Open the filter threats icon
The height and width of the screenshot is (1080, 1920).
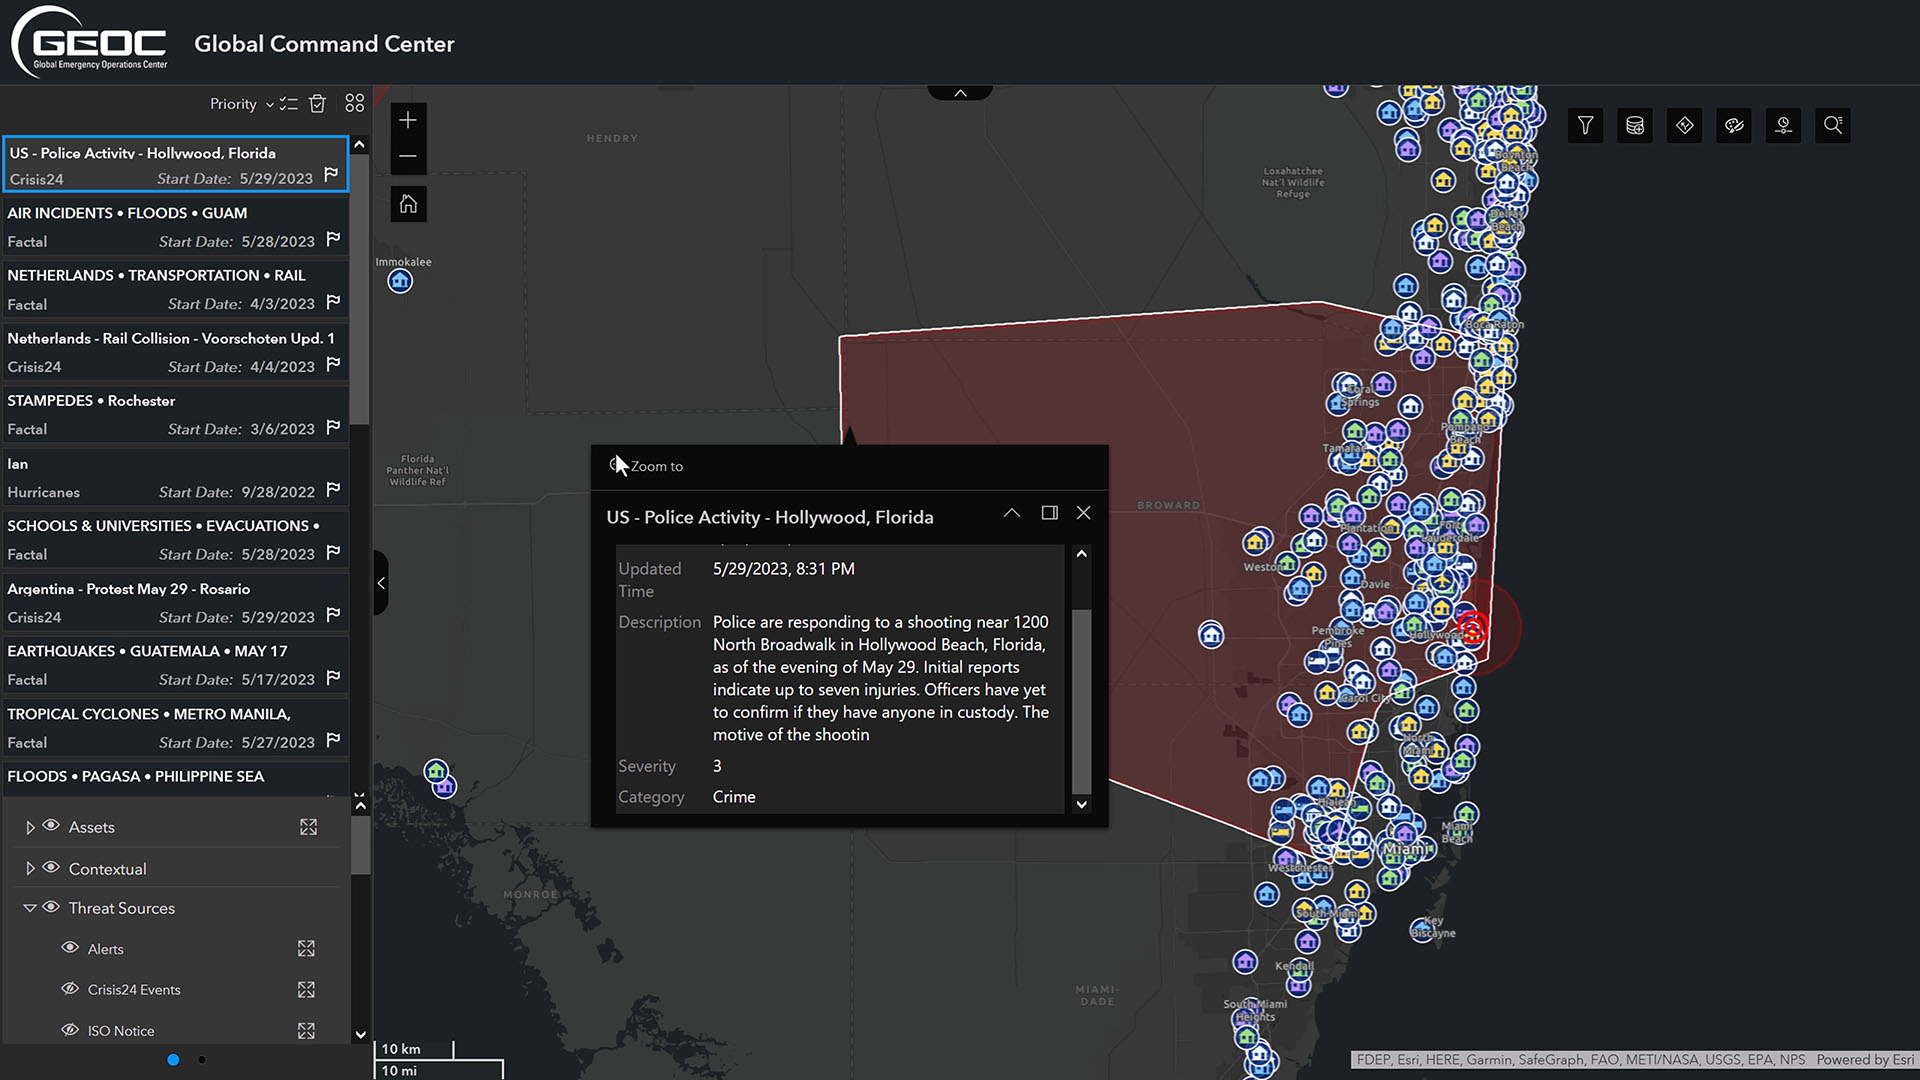click(x=1585, y=125)
